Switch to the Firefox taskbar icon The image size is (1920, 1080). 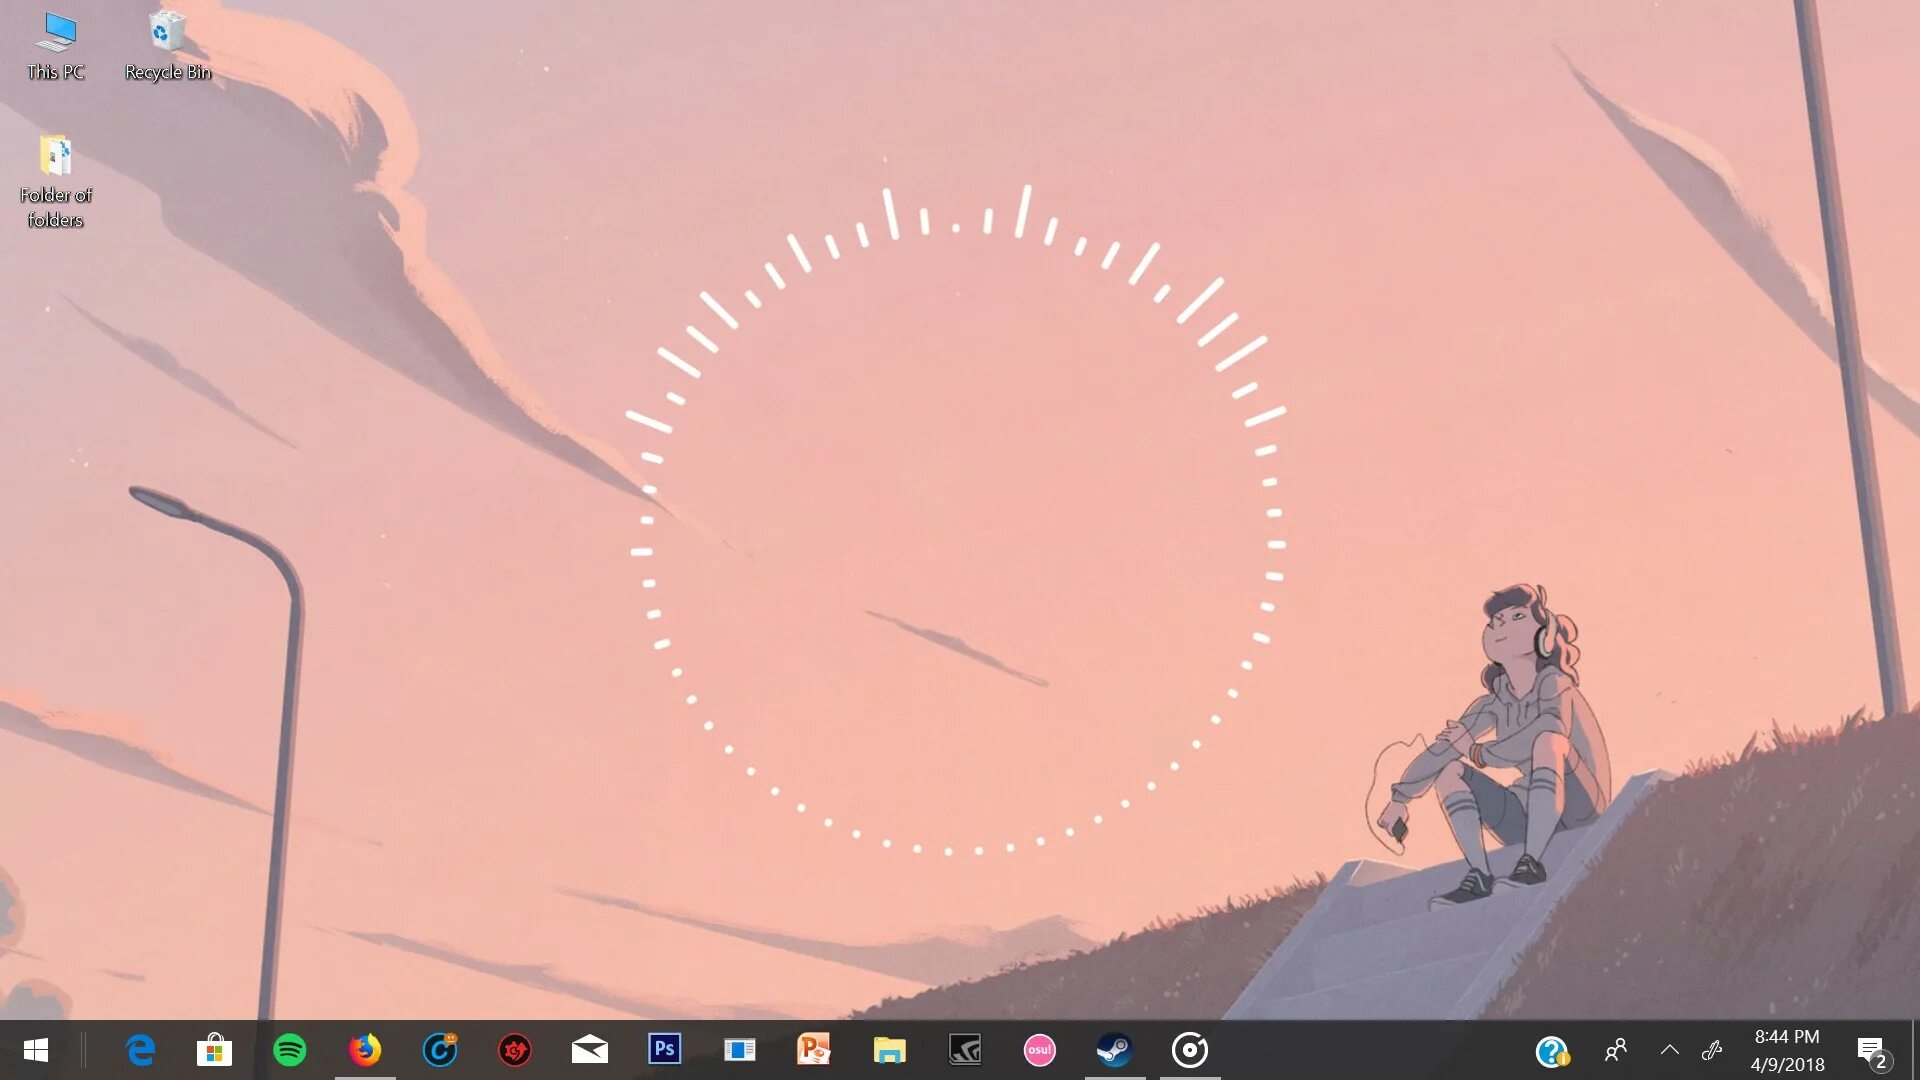tap(365, 1050)
